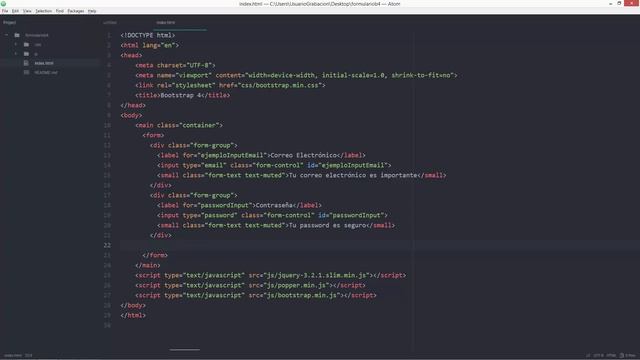
Task: Click the 'Bootstrap 4' title text
Action: [181, 95]
